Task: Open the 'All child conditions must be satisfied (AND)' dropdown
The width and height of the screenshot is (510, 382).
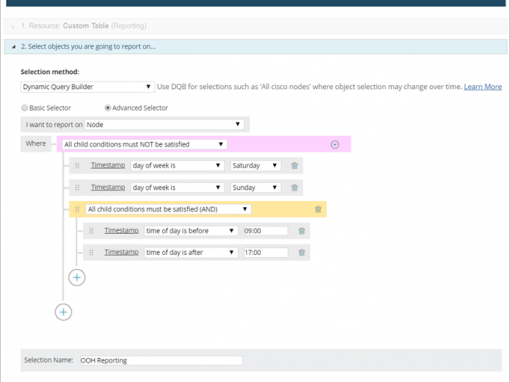Action: (168, 209)
